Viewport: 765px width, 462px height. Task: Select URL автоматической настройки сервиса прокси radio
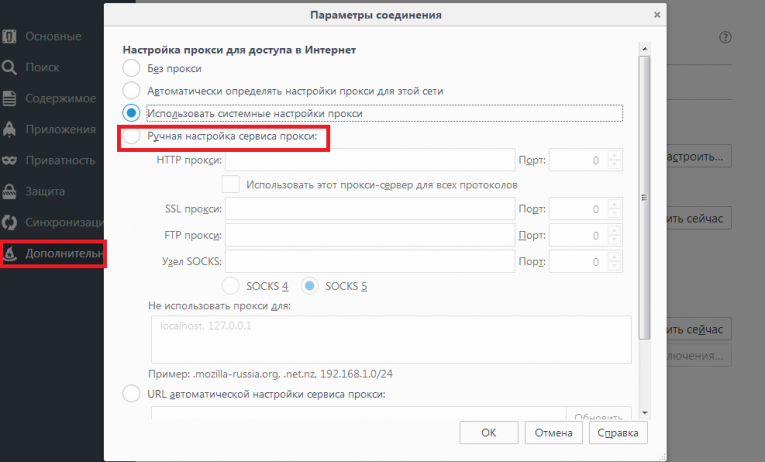[131, 393]
